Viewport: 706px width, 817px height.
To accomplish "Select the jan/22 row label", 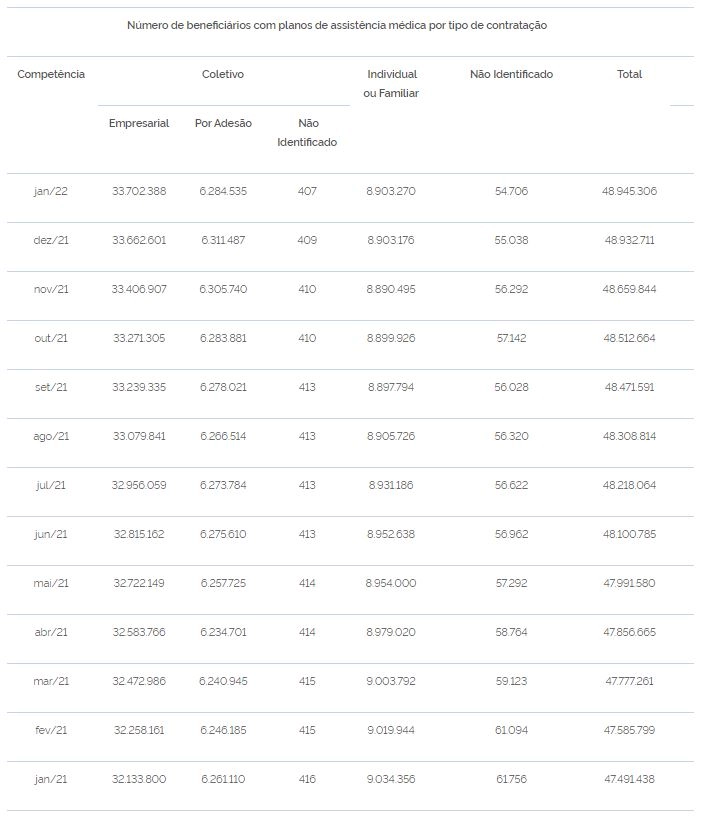I will pos(51,191).
